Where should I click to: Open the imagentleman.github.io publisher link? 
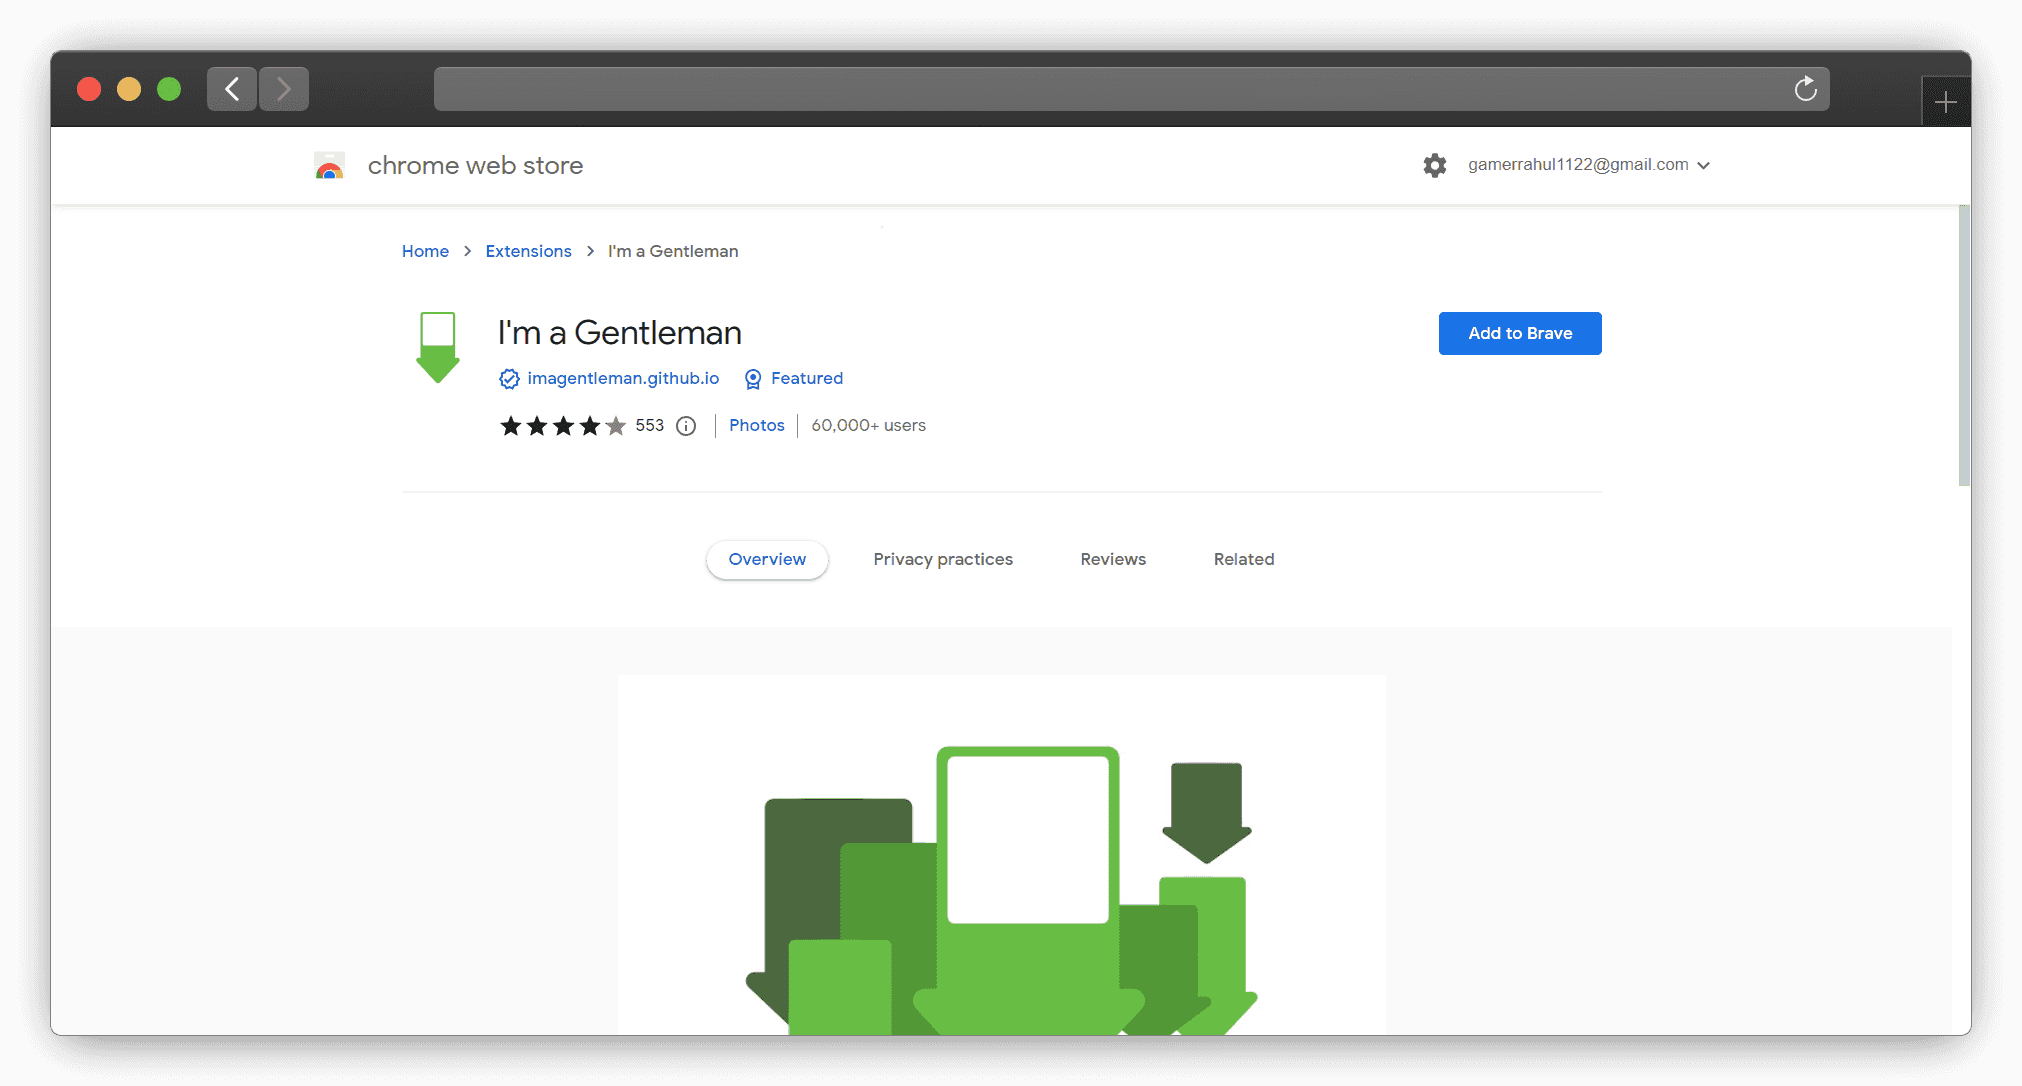[x=623, y=378]
